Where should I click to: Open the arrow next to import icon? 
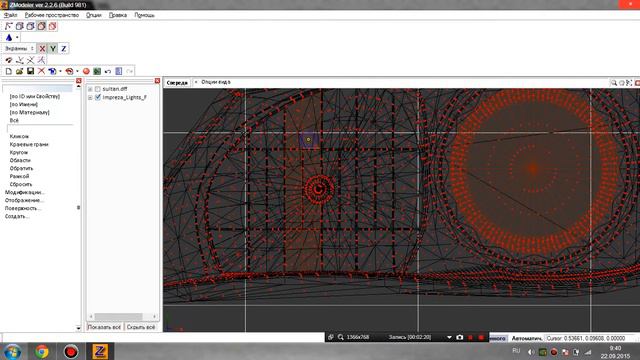[x=60, y=71]
